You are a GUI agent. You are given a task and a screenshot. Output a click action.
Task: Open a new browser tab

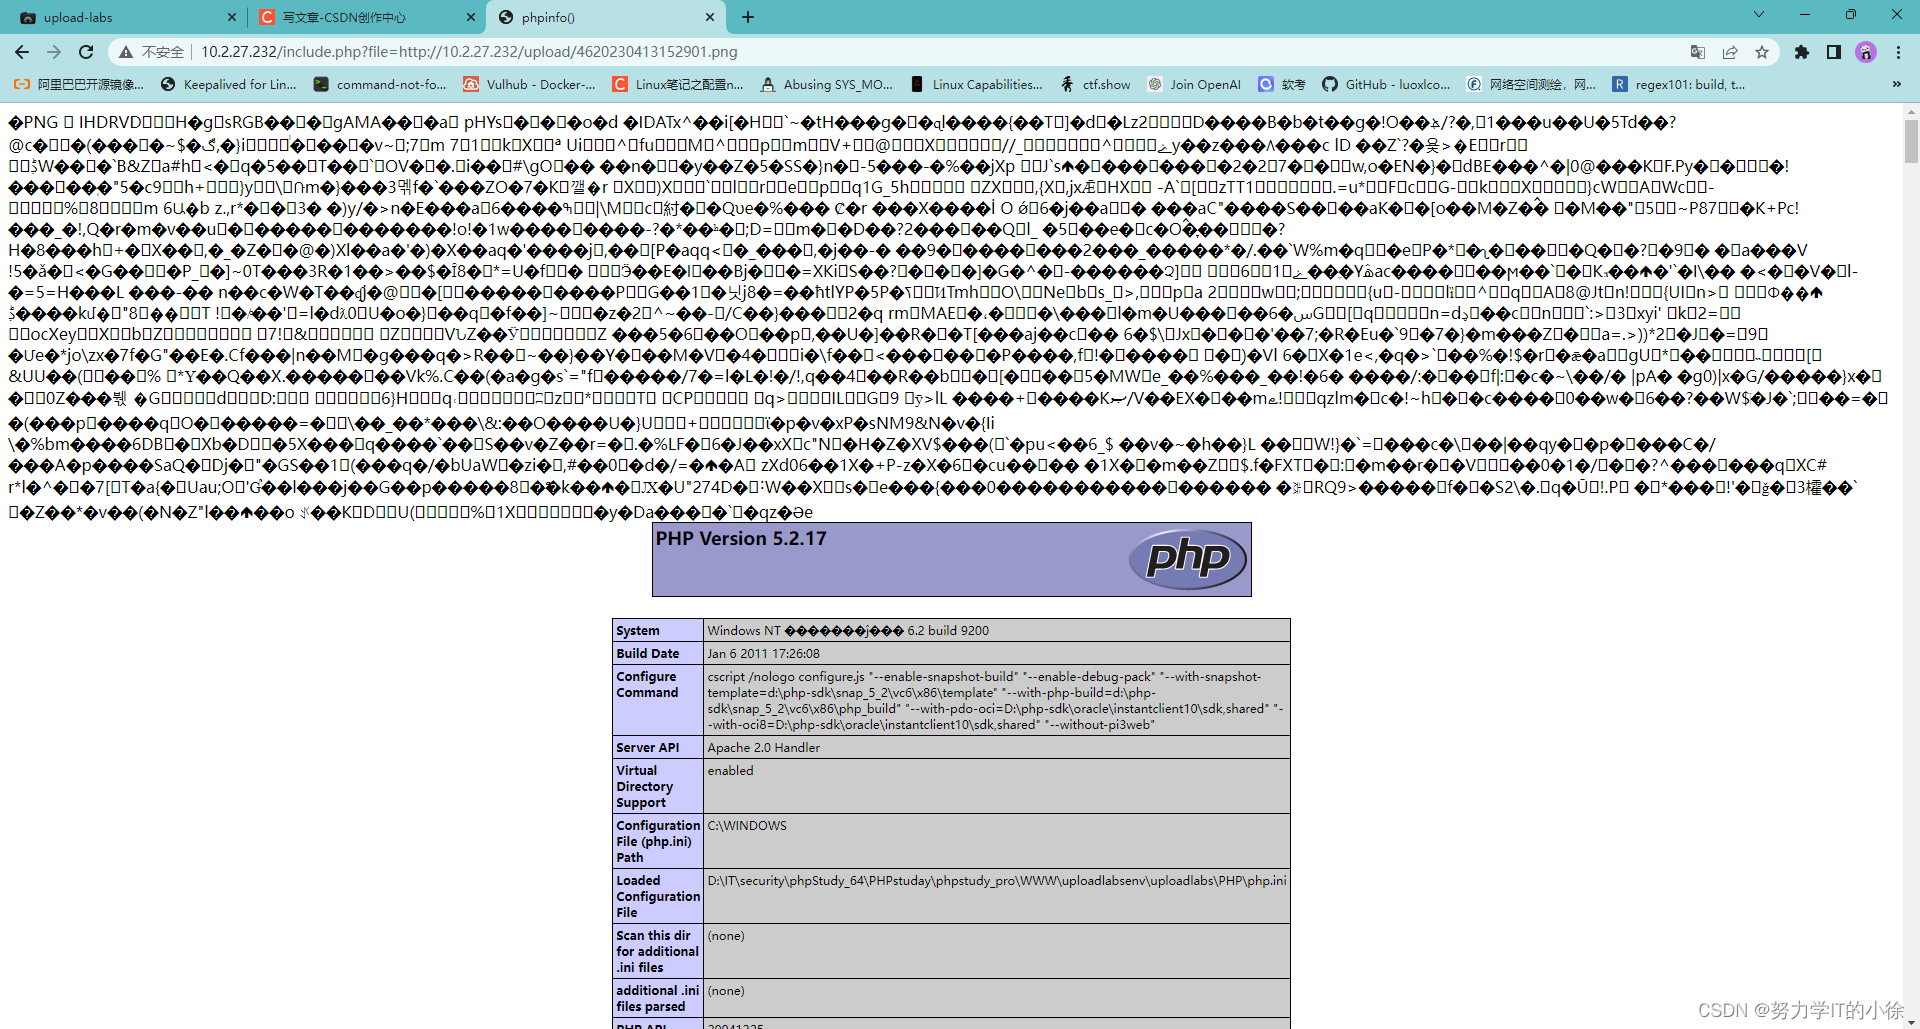[x=748, y=17]
